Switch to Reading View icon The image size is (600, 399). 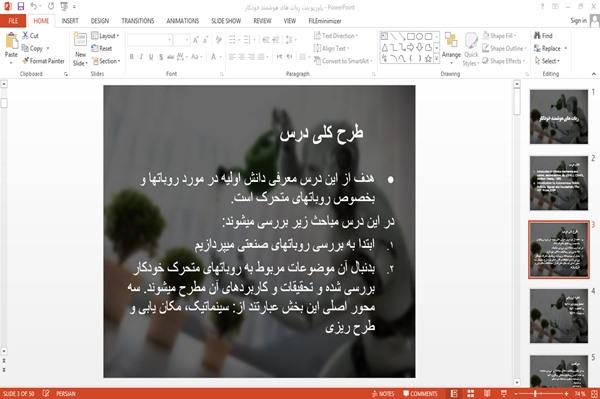click(487, 394)
